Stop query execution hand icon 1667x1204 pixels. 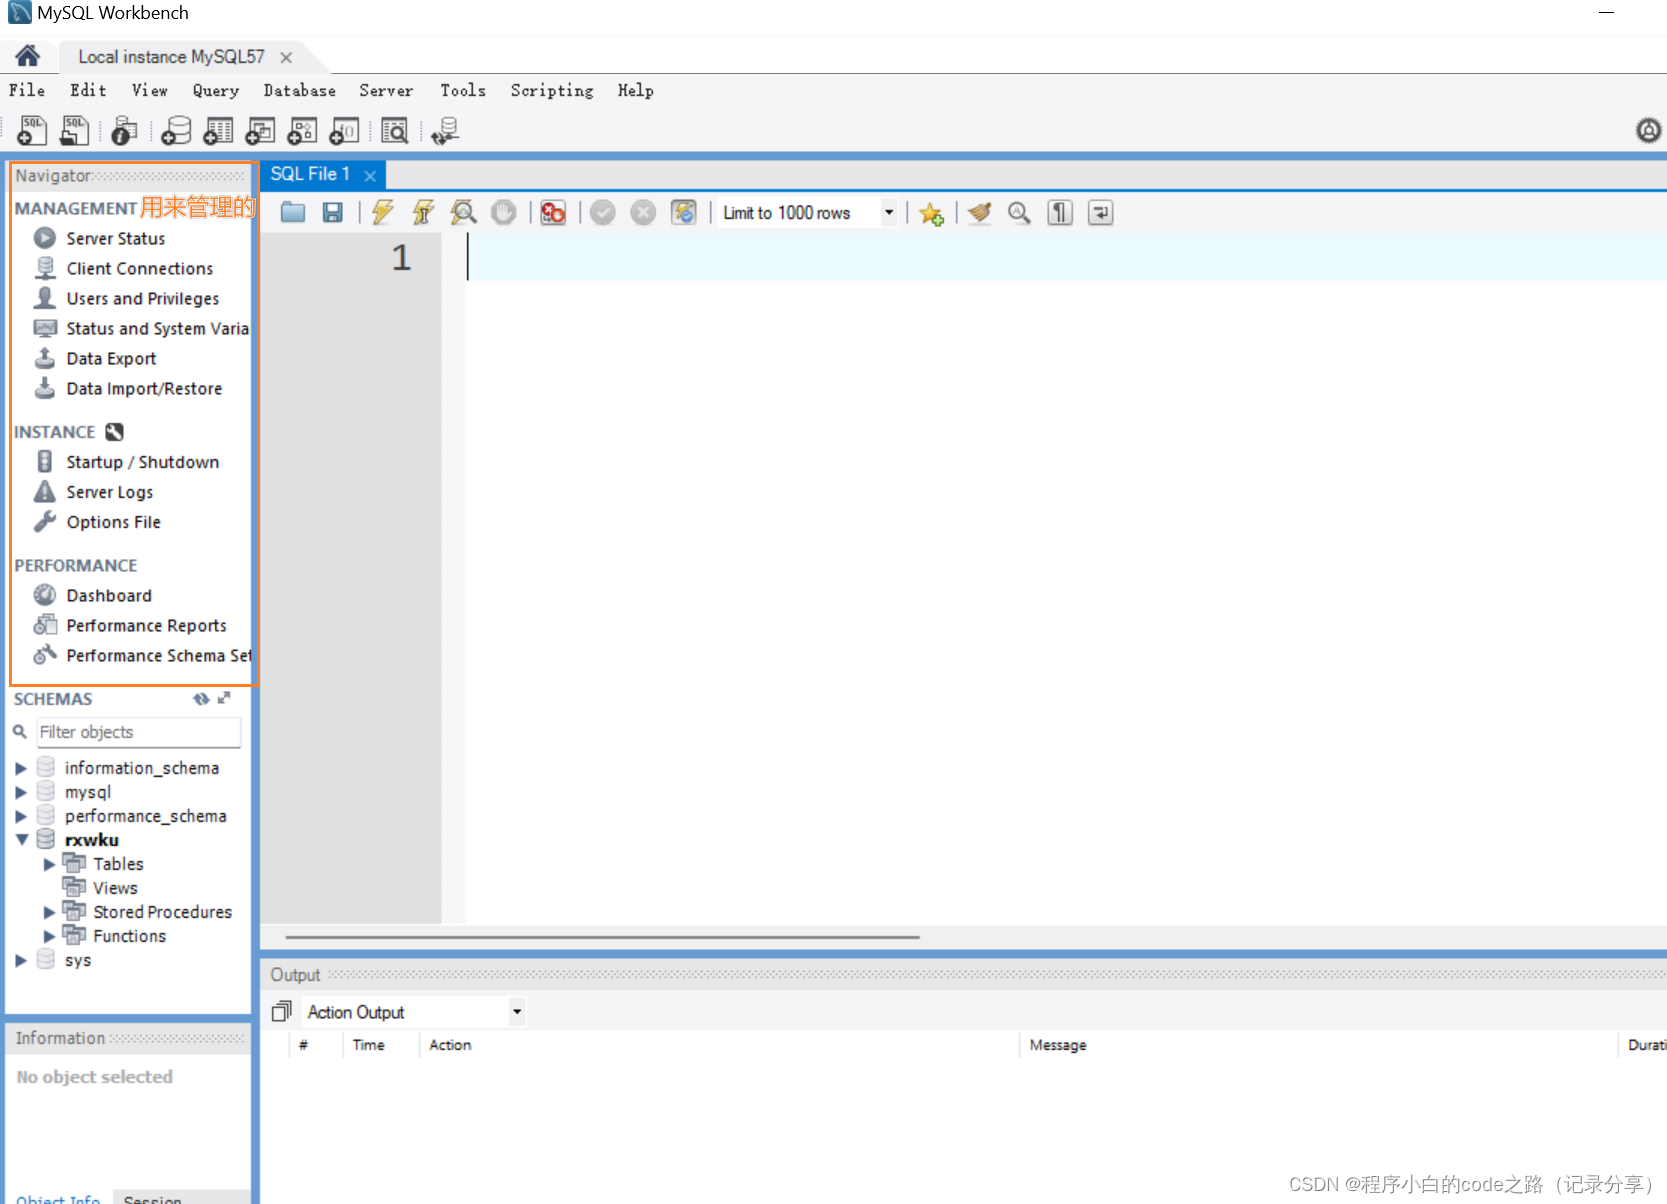504,212
